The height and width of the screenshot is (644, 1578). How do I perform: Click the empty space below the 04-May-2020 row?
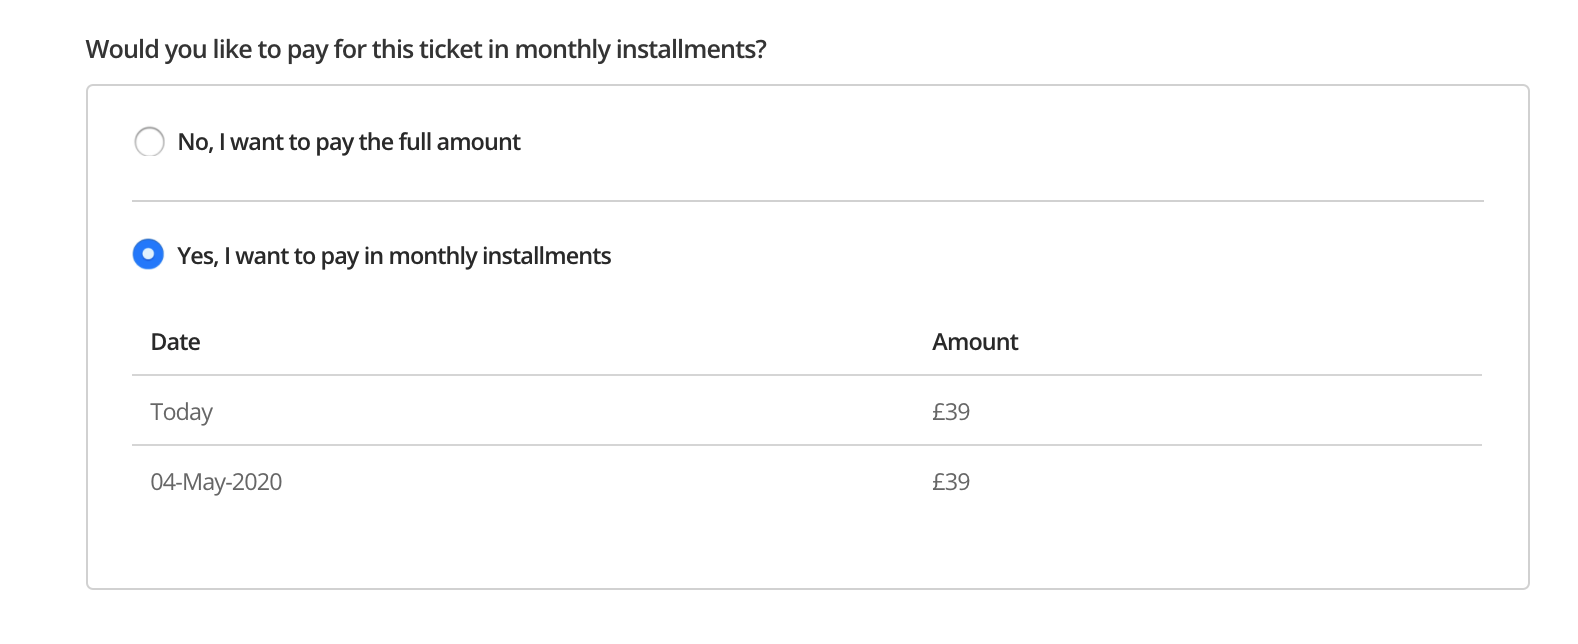(x=807, y=545)
